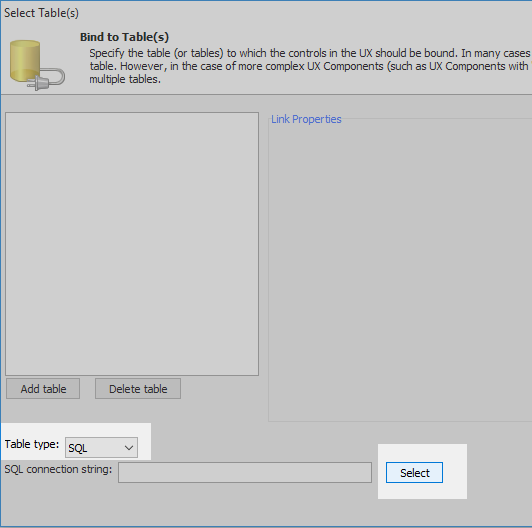The height and width of the screenshot is (528, 532).
Task: Click the Delete table button
Action: pos(138,389)
